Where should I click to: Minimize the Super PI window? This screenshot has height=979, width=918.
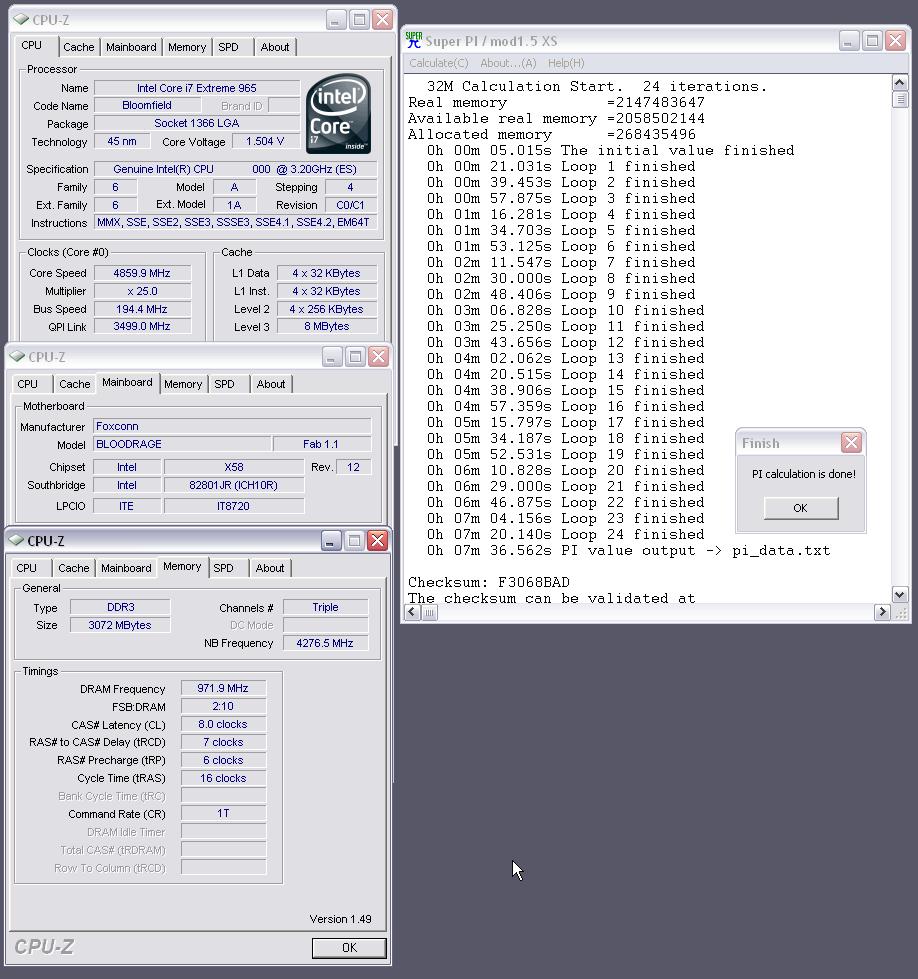coord(848,41)
